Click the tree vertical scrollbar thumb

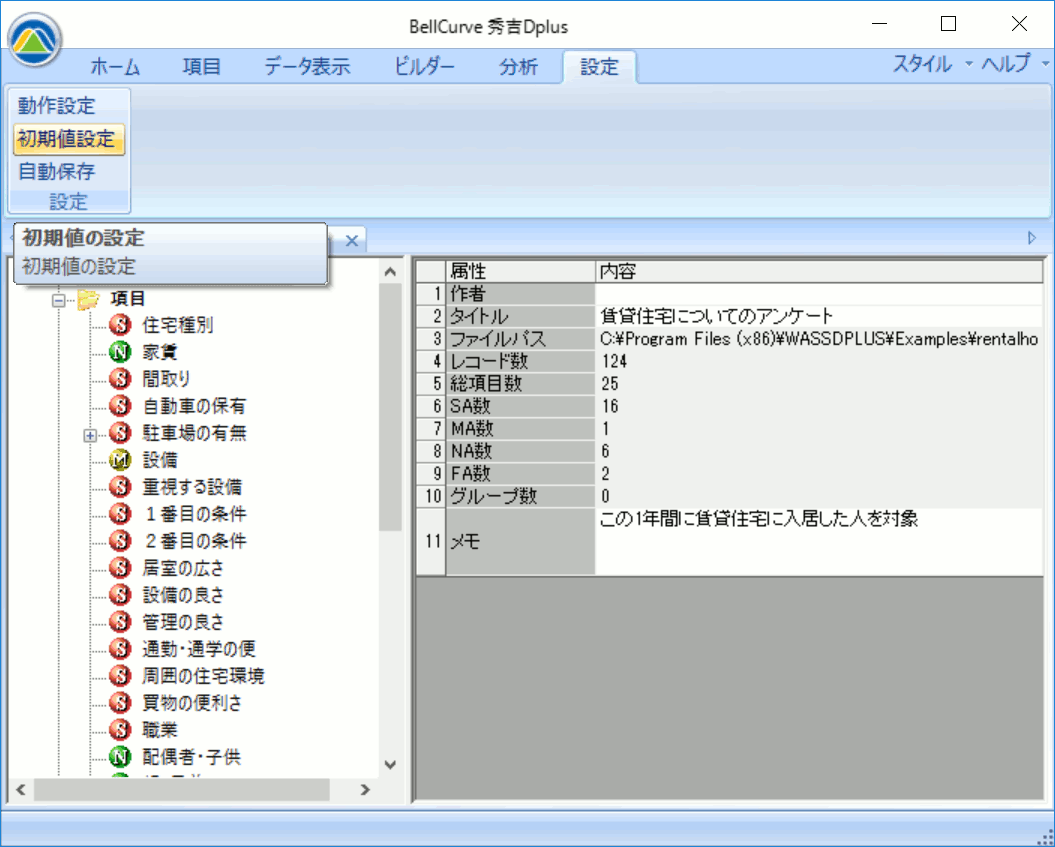click(x=390, y=408)
